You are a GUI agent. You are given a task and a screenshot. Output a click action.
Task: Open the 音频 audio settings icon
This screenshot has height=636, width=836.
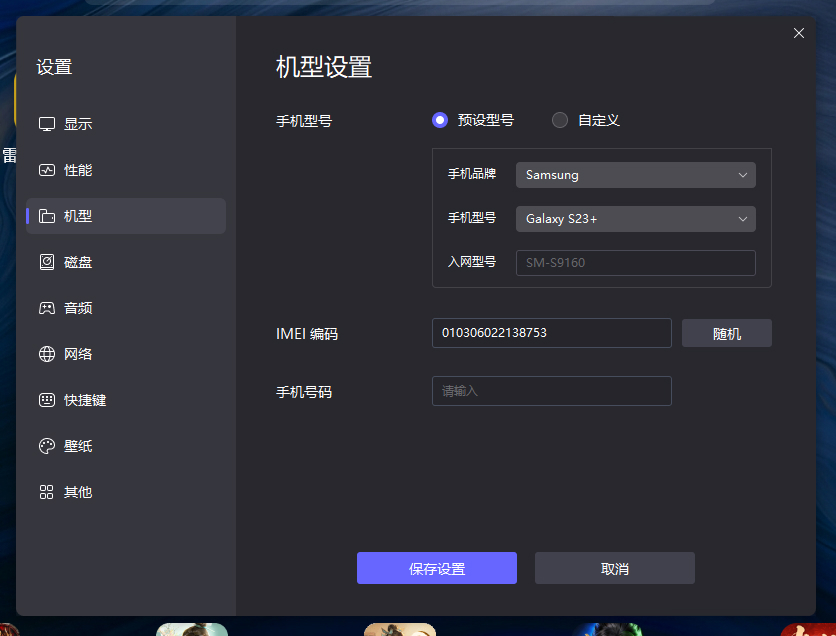[45, 307]
